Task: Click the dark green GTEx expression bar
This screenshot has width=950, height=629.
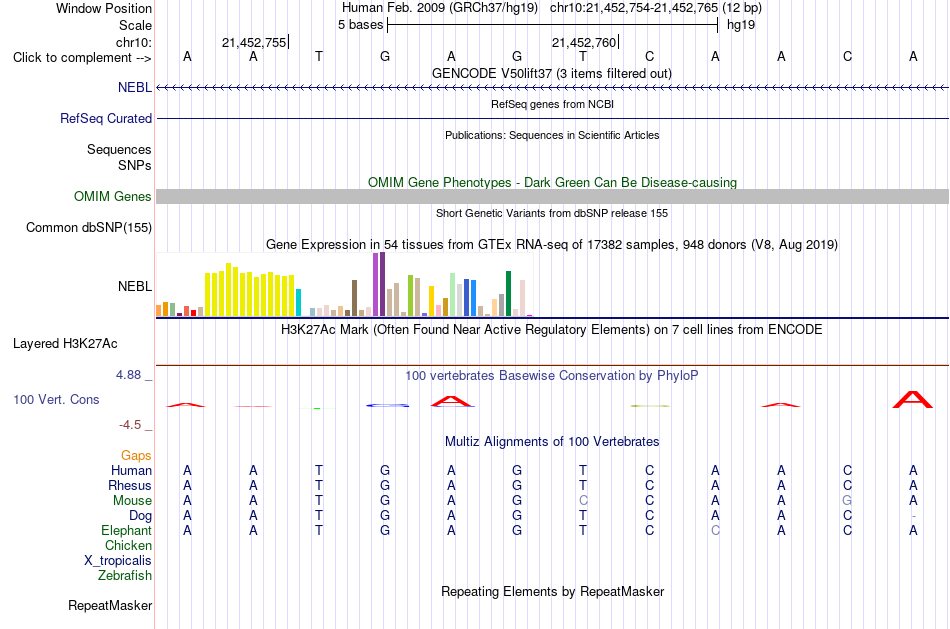Action: click(x=508, y=294)
